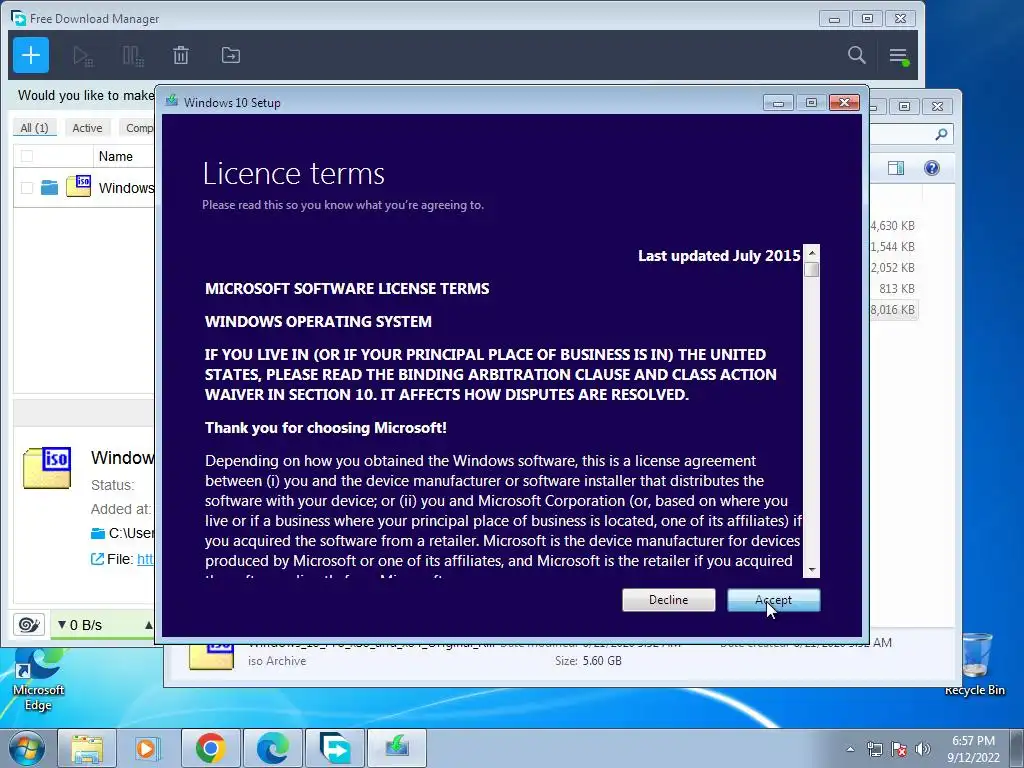The image size is (1024, 768).
Task: Select the Active filter tab
Action: point(88,128)
